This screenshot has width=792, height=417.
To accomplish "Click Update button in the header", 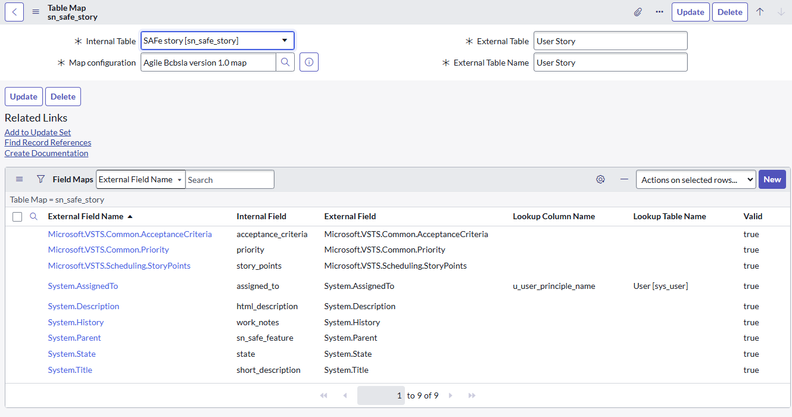I will click(x=690, y=12).
